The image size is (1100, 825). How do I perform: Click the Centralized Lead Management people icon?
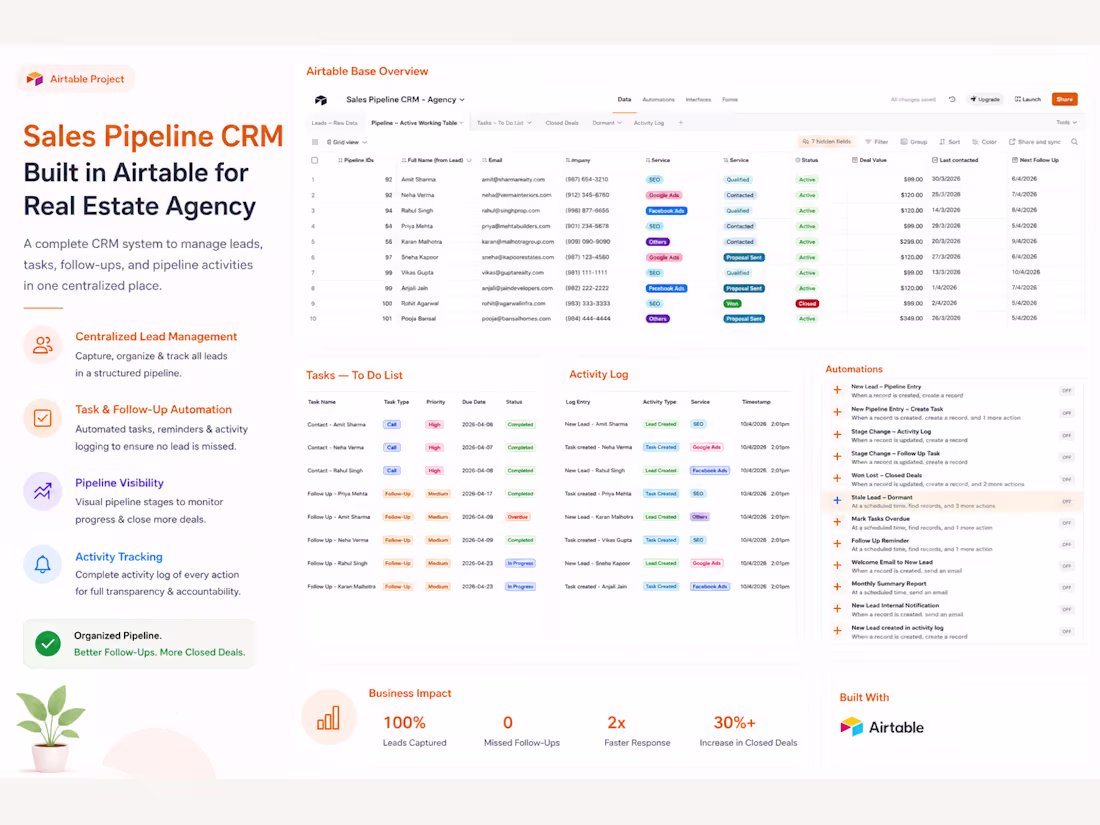(43, 344)
